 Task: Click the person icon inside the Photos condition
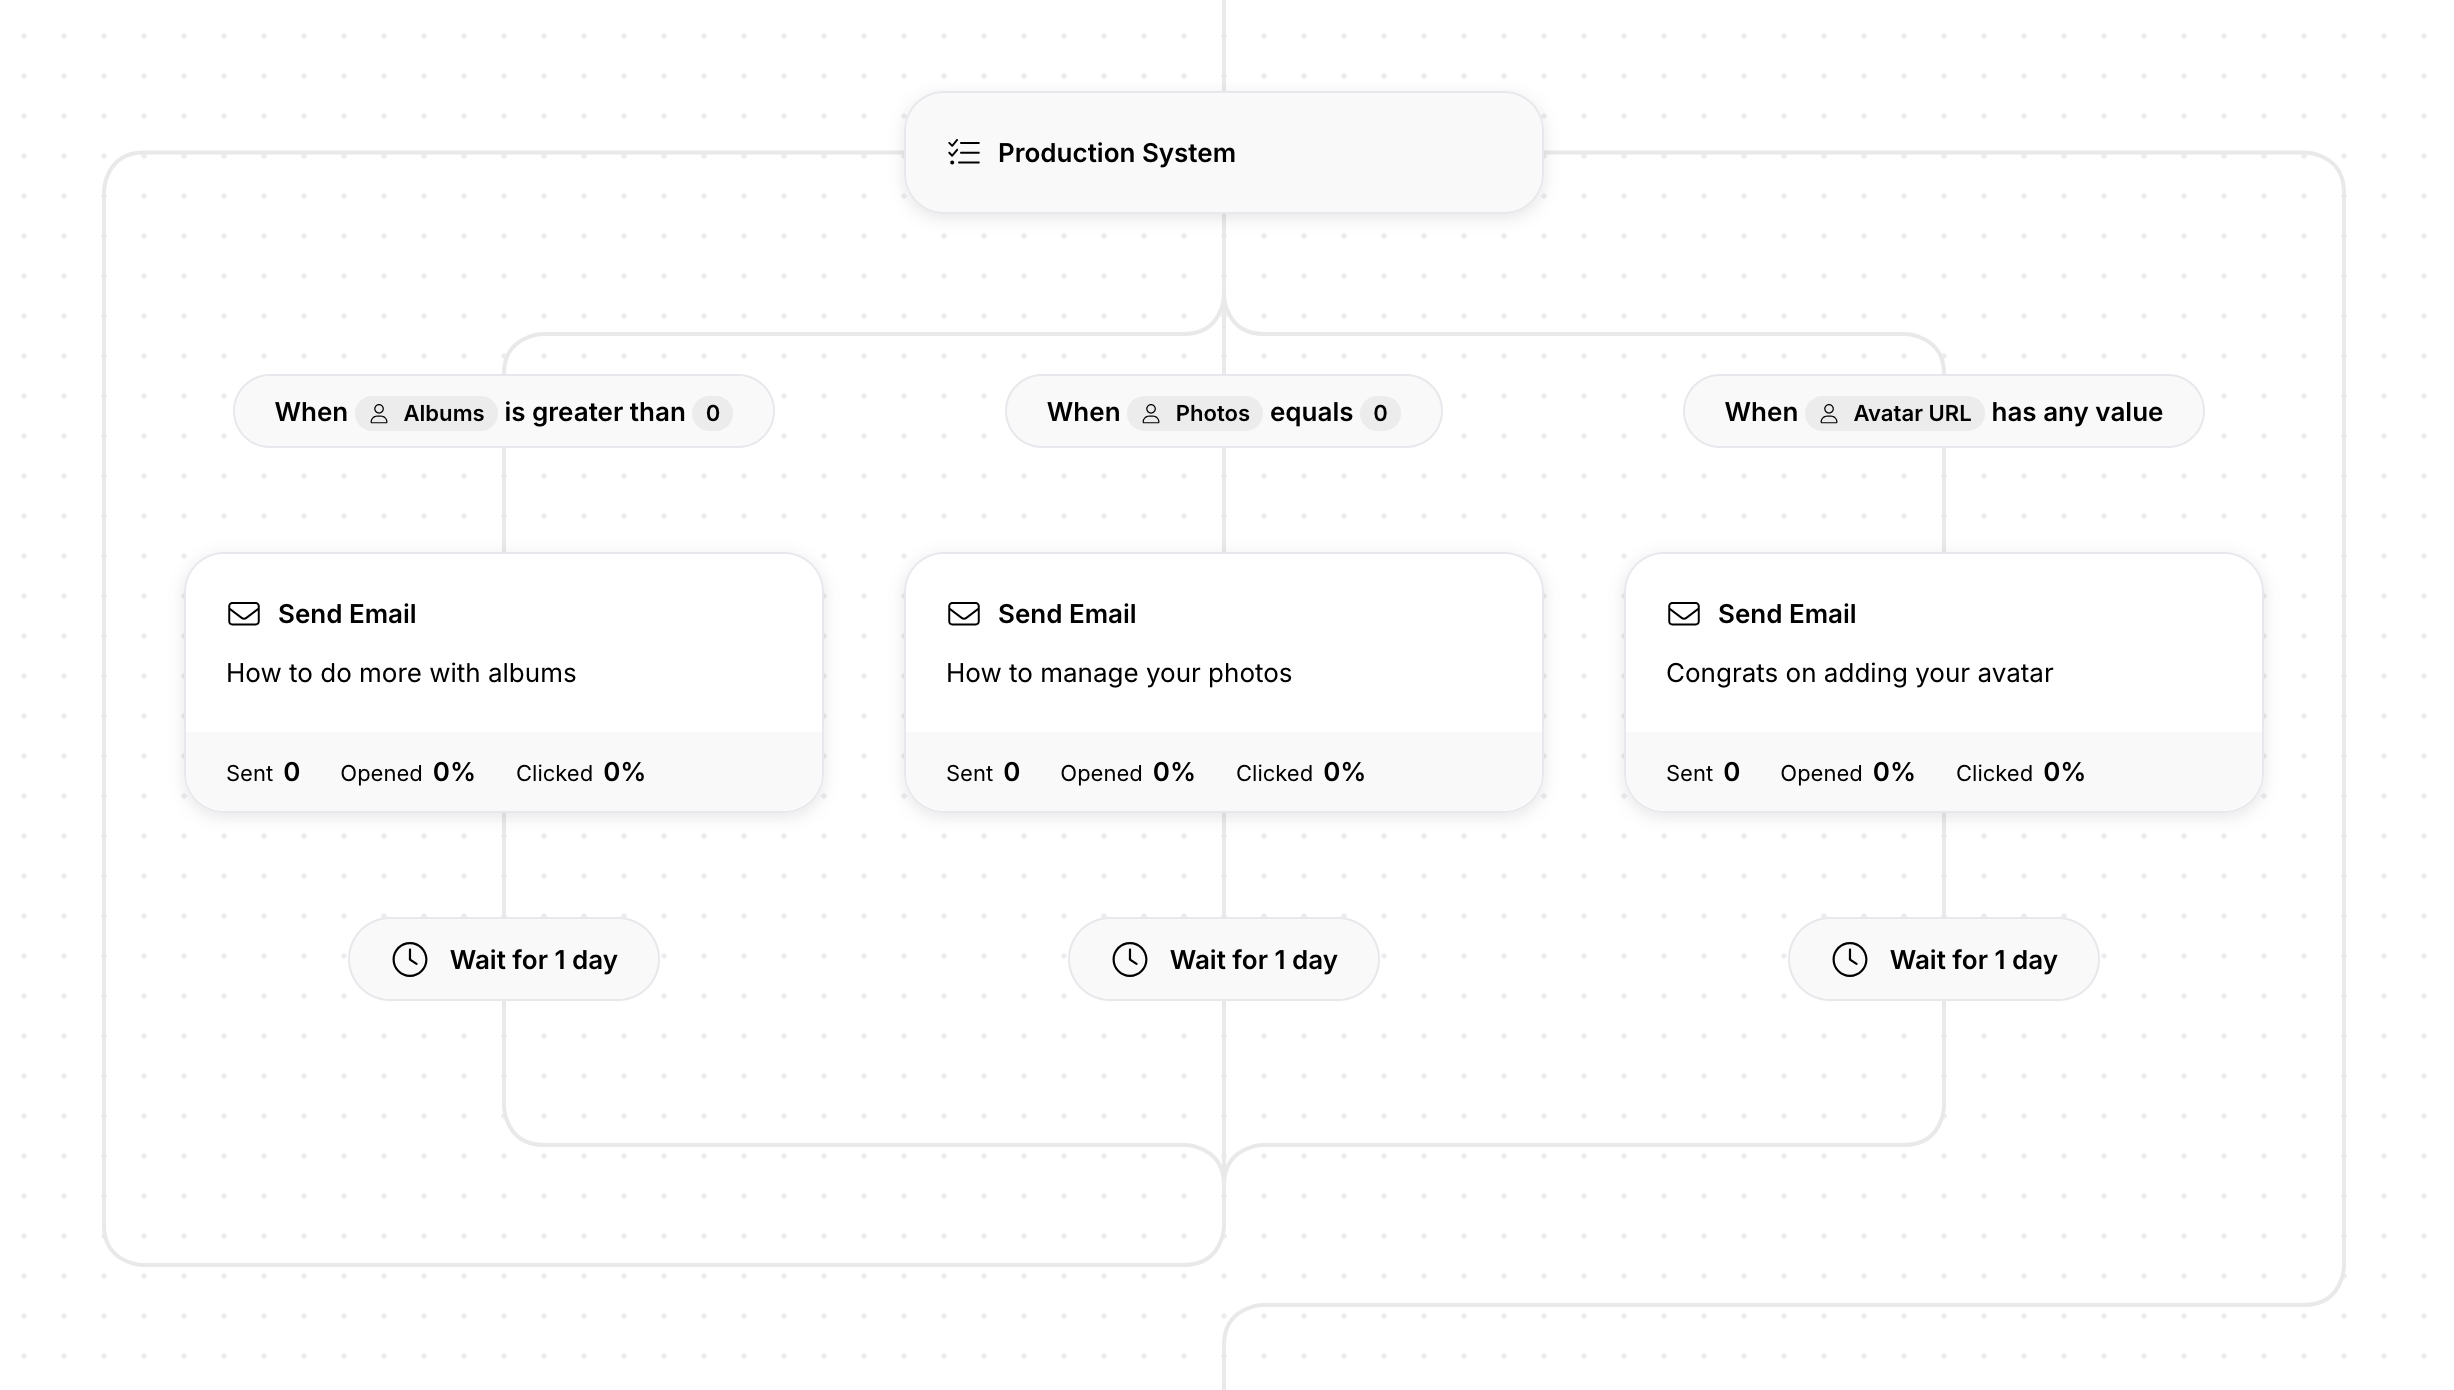(1151, 413)
